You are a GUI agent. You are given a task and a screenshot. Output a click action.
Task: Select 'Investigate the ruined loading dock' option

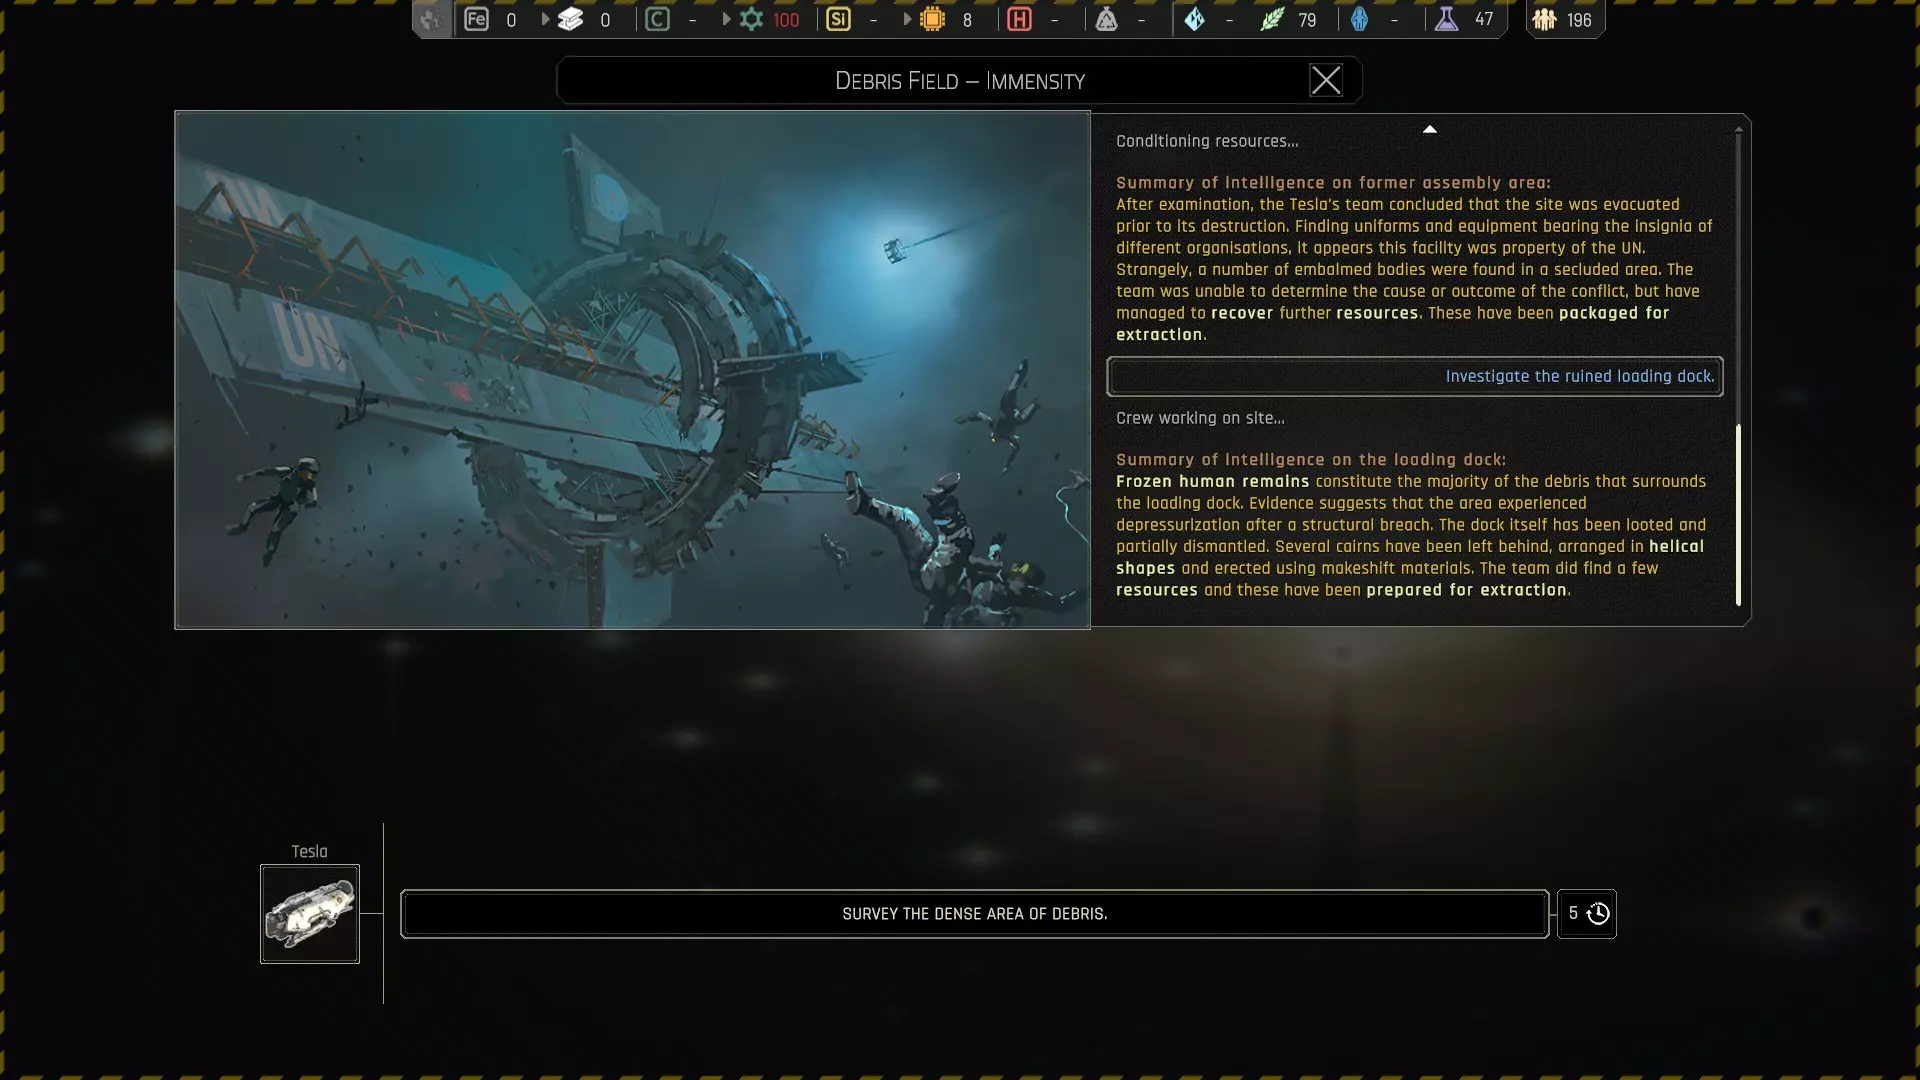[x=1414, y=376]
